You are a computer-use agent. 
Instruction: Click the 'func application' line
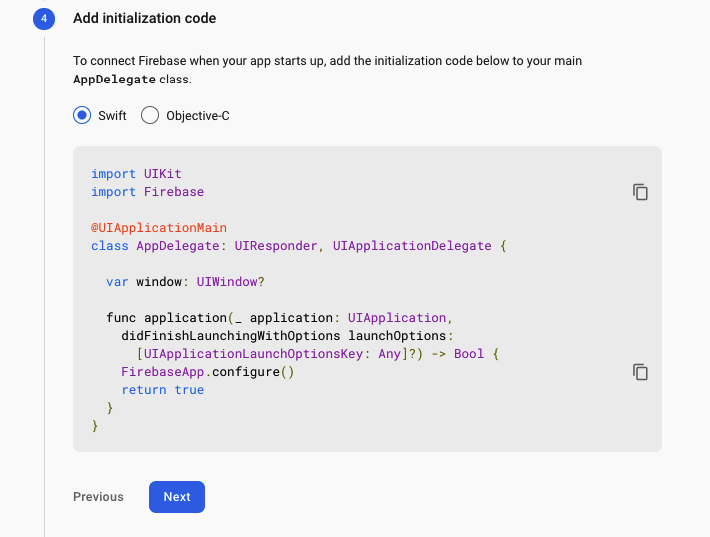pos(279,318)
